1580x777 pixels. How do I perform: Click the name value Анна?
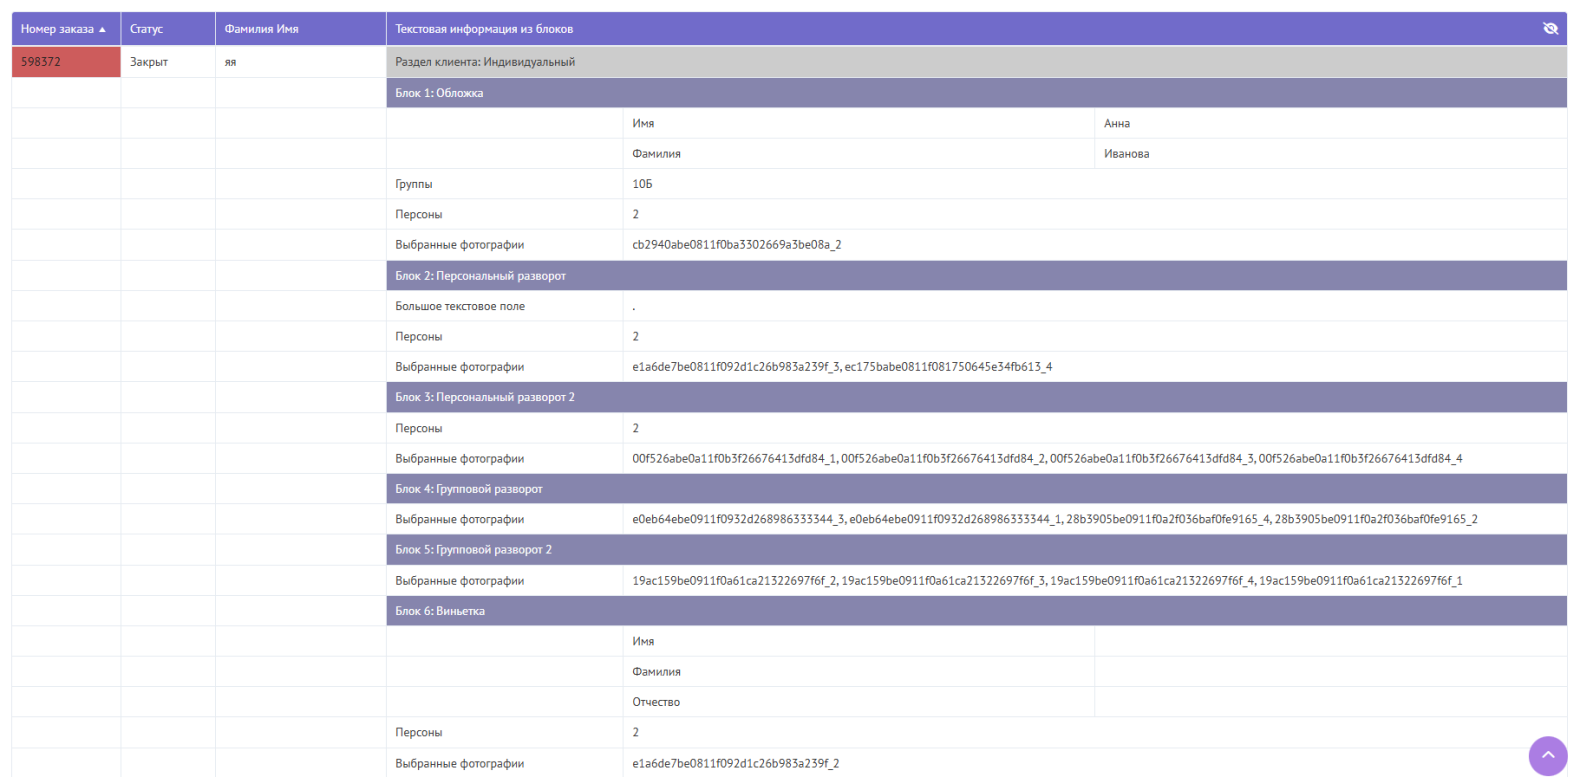1117,124
